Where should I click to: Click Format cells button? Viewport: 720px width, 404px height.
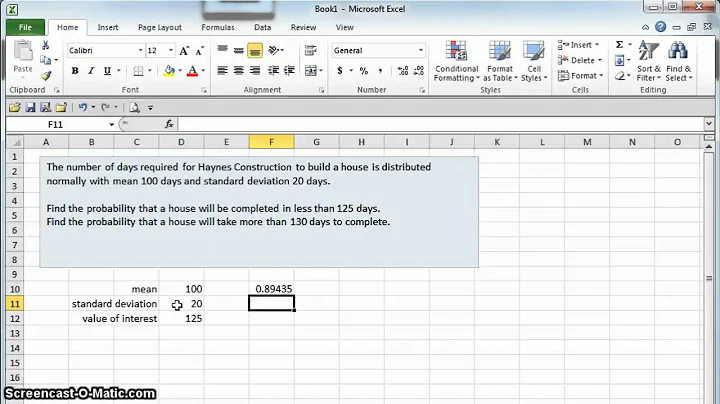tap(580, 76)
